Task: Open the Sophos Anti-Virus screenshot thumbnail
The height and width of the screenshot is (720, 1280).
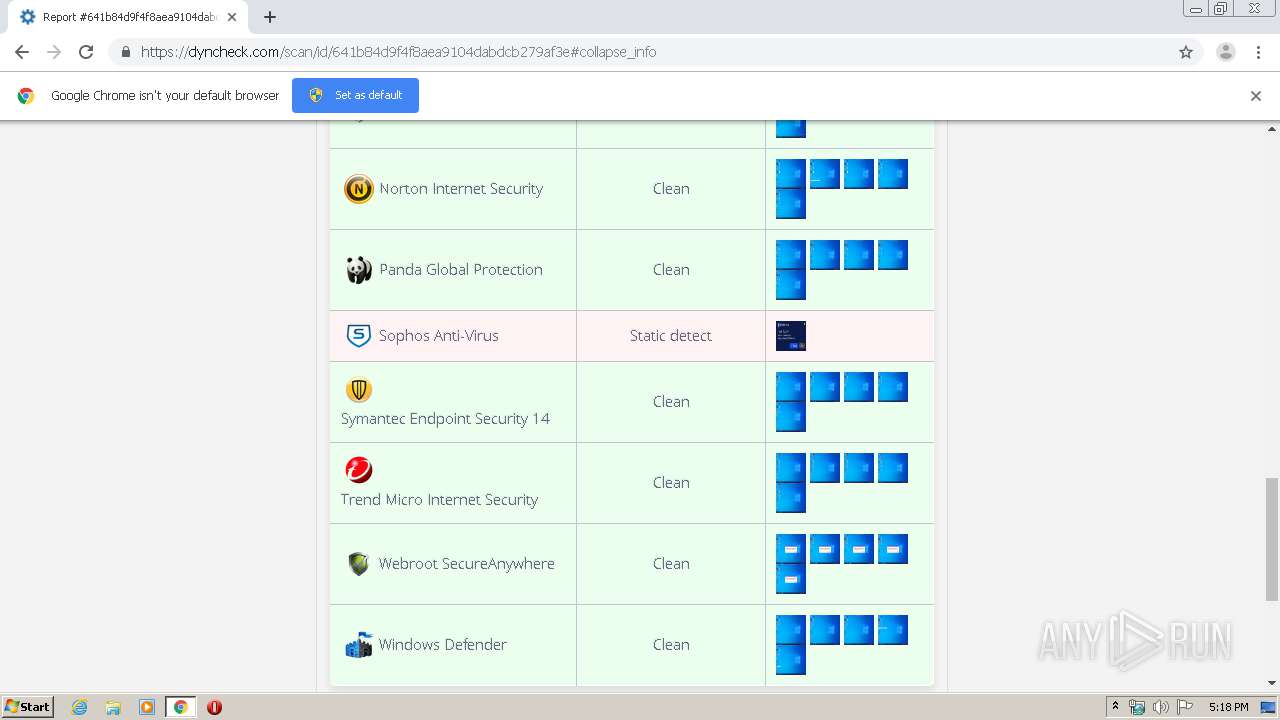Action: [791, 336]
